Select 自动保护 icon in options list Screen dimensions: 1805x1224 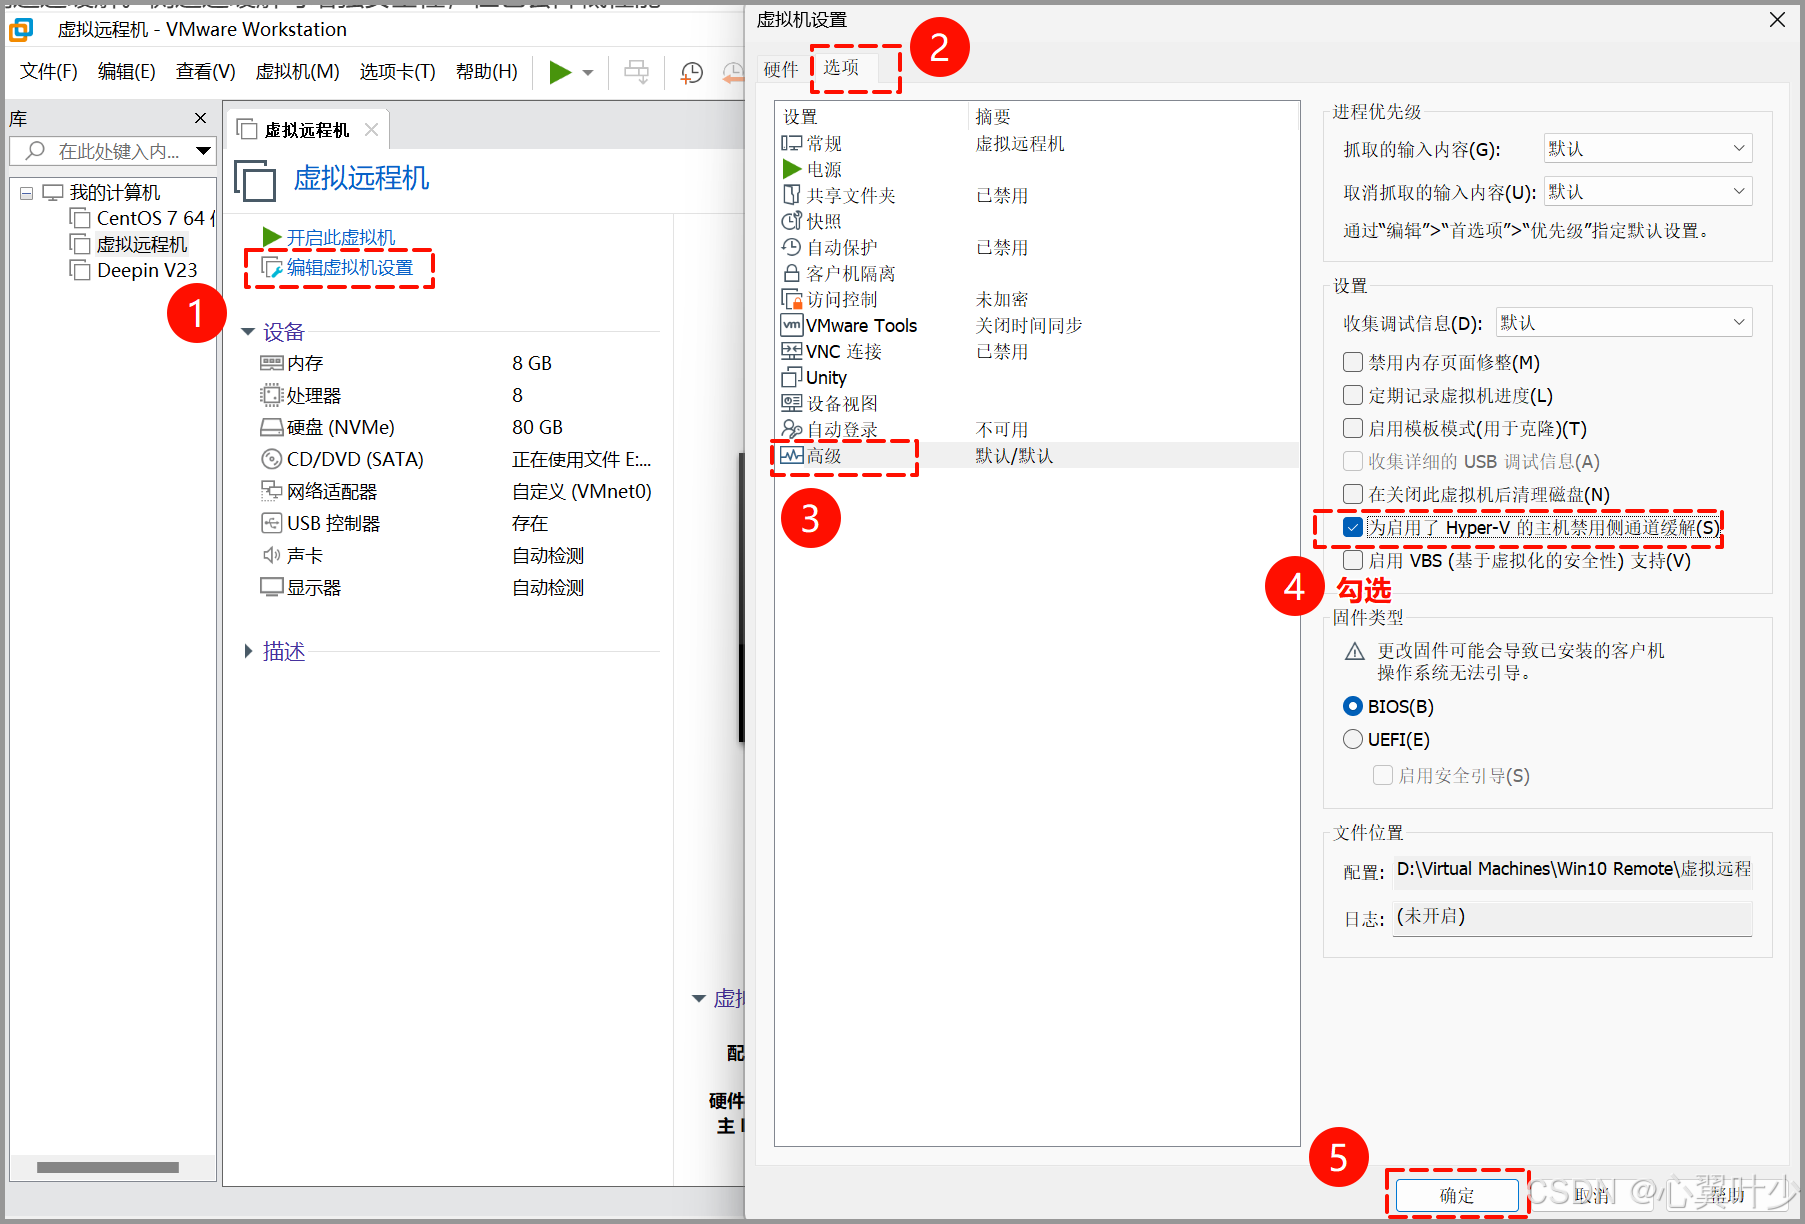click(792, 247)
